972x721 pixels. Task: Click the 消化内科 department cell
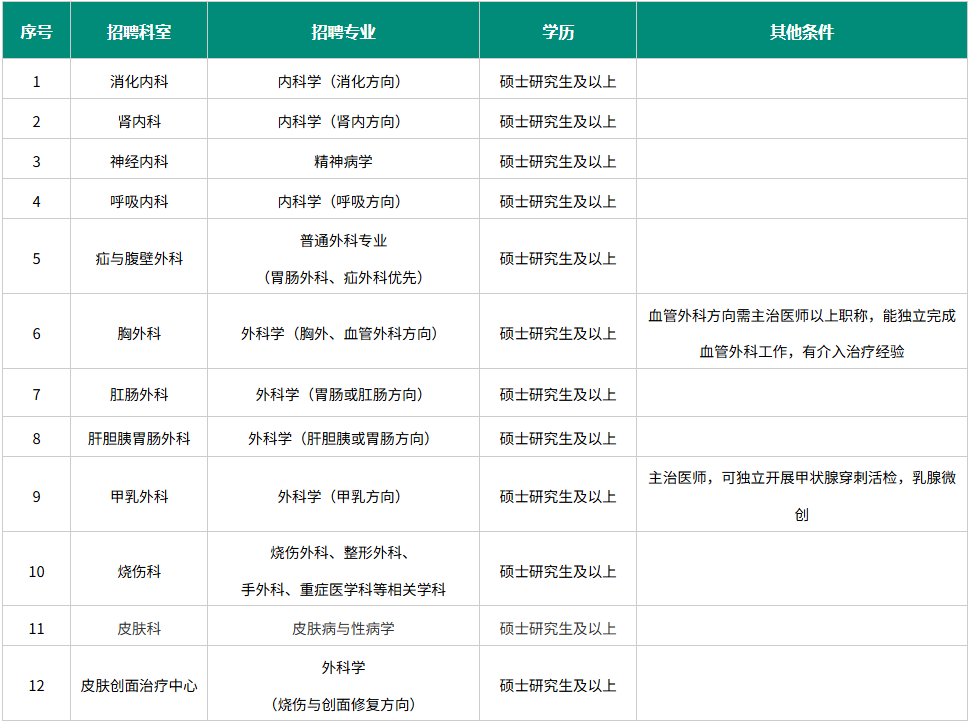pyautogui.click(x=139, y=81)
